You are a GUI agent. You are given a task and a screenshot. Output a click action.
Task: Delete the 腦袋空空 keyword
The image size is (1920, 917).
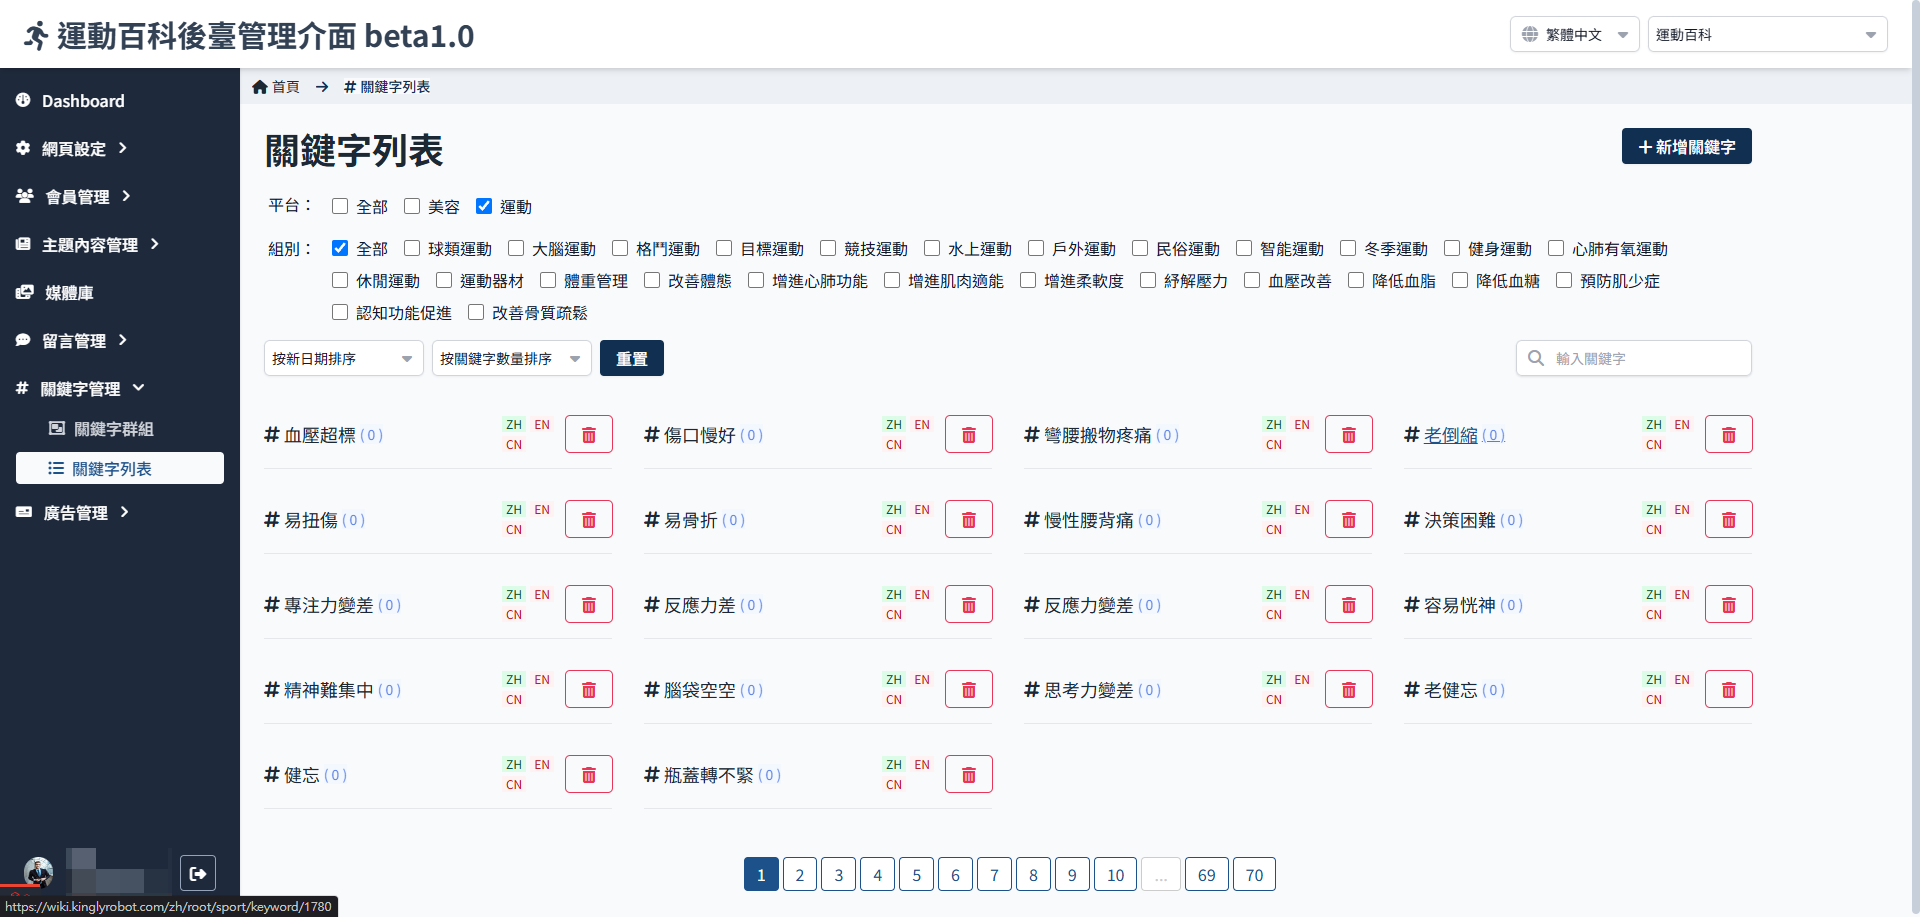click(x=969, y=690)
